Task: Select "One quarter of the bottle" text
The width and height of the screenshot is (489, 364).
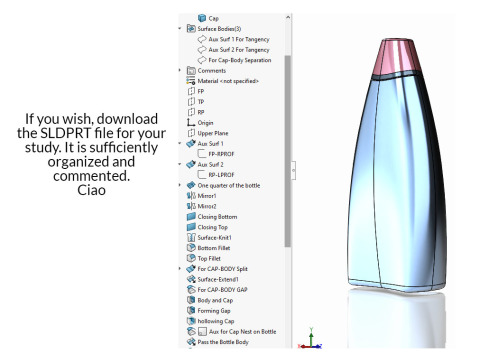Action: (x=229, y=185)
